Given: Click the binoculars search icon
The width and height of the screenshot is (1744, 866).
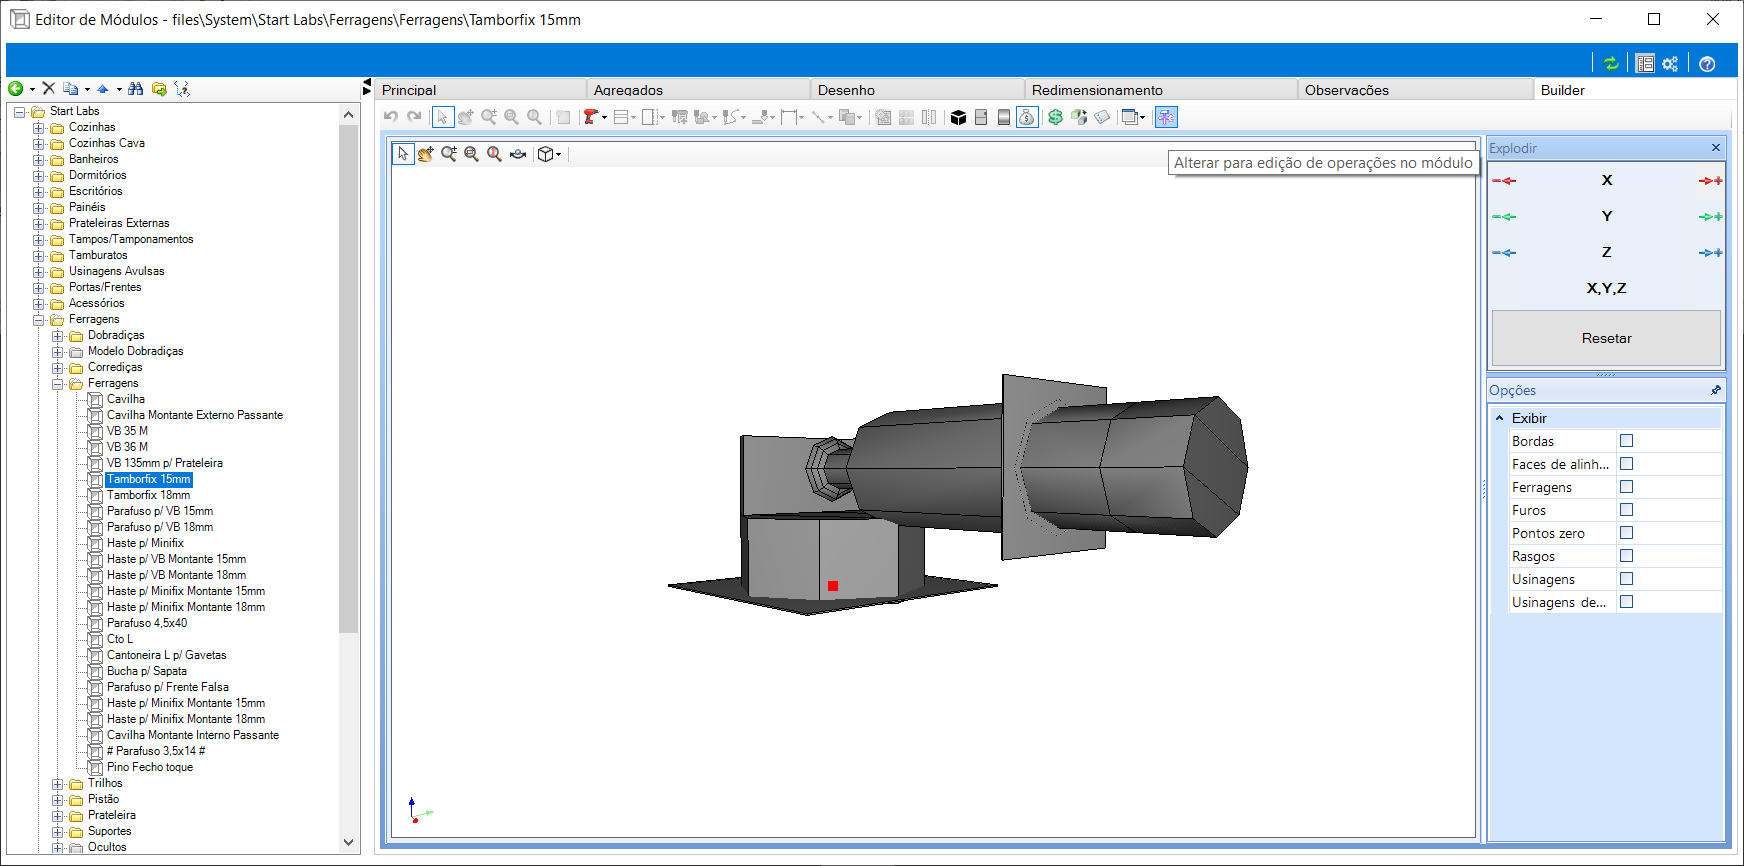Looking at the screenshot, I should point(136,89).
